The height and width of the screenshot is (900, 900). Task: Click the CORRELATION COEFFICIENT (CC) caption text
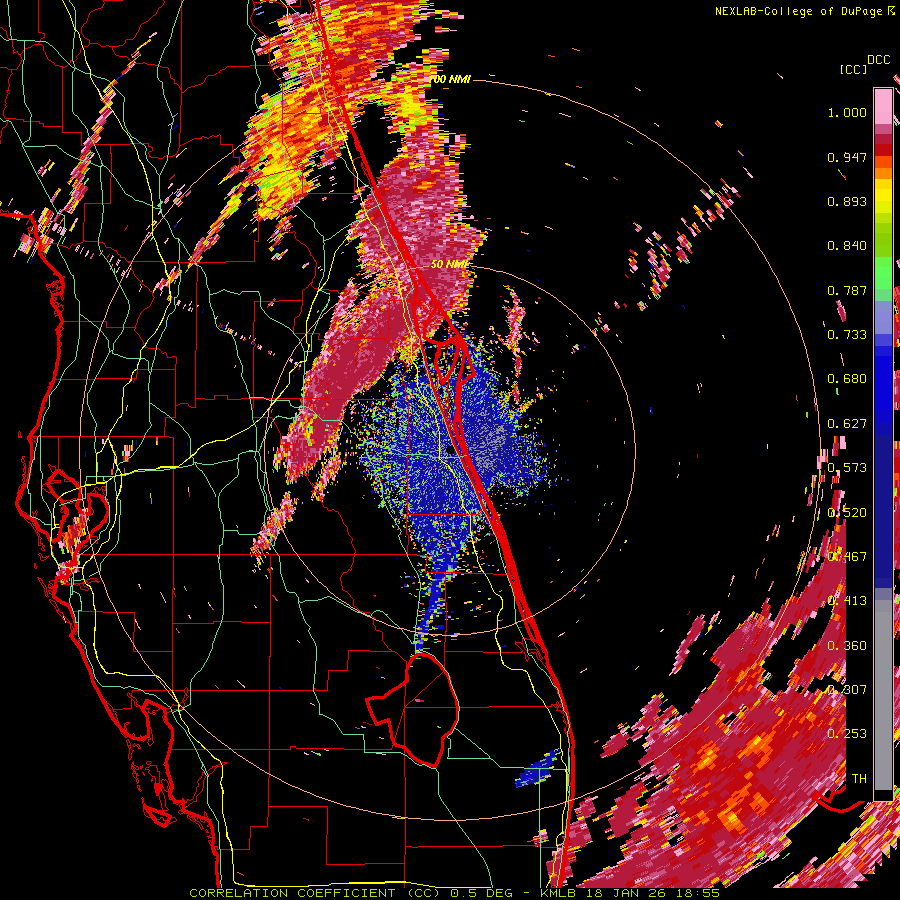315,893
